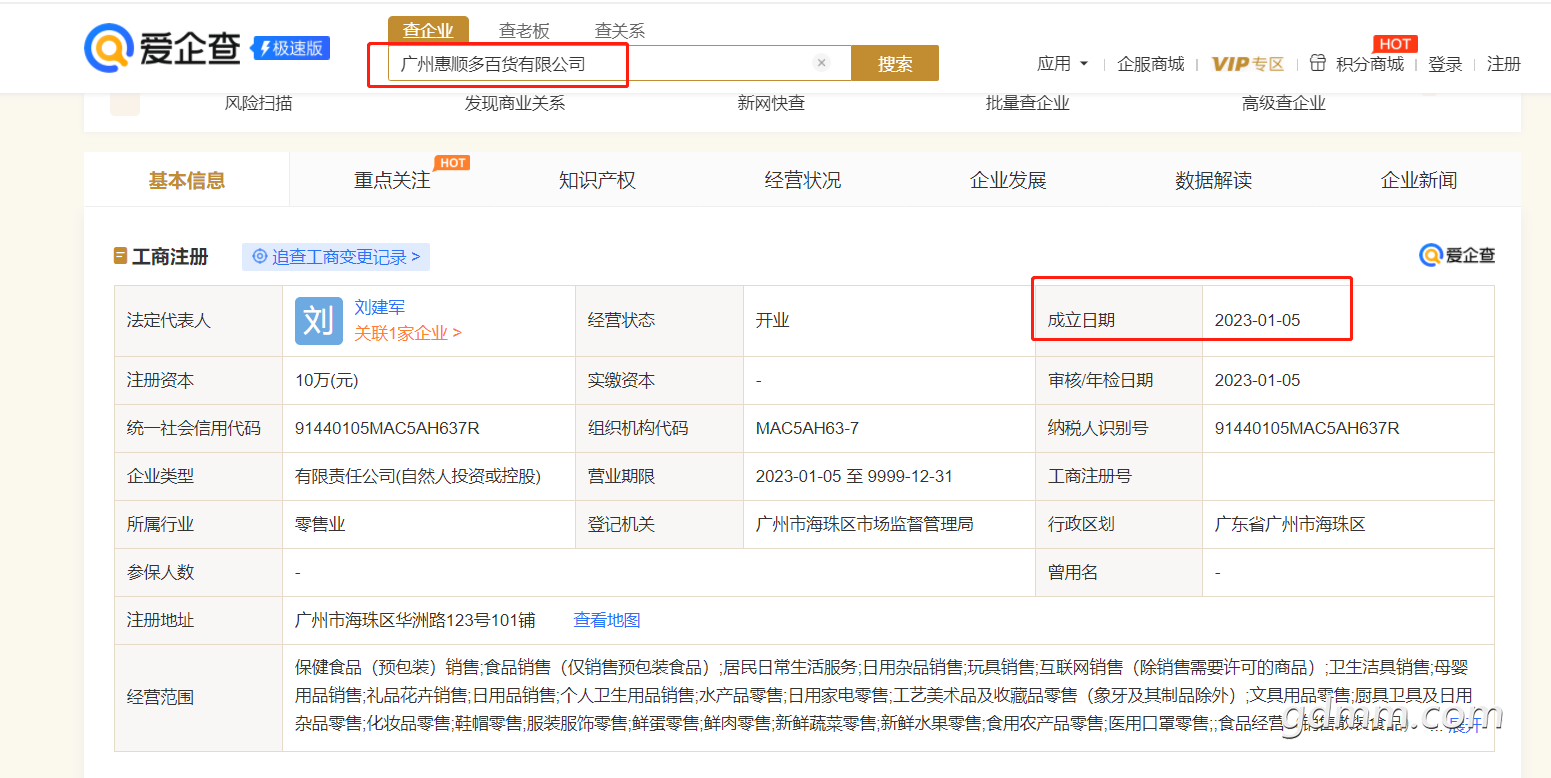The height and width of the screenshot is (778, 1551).
Task: Click 登录 to sign in
Action: (x=1445, y=64)
